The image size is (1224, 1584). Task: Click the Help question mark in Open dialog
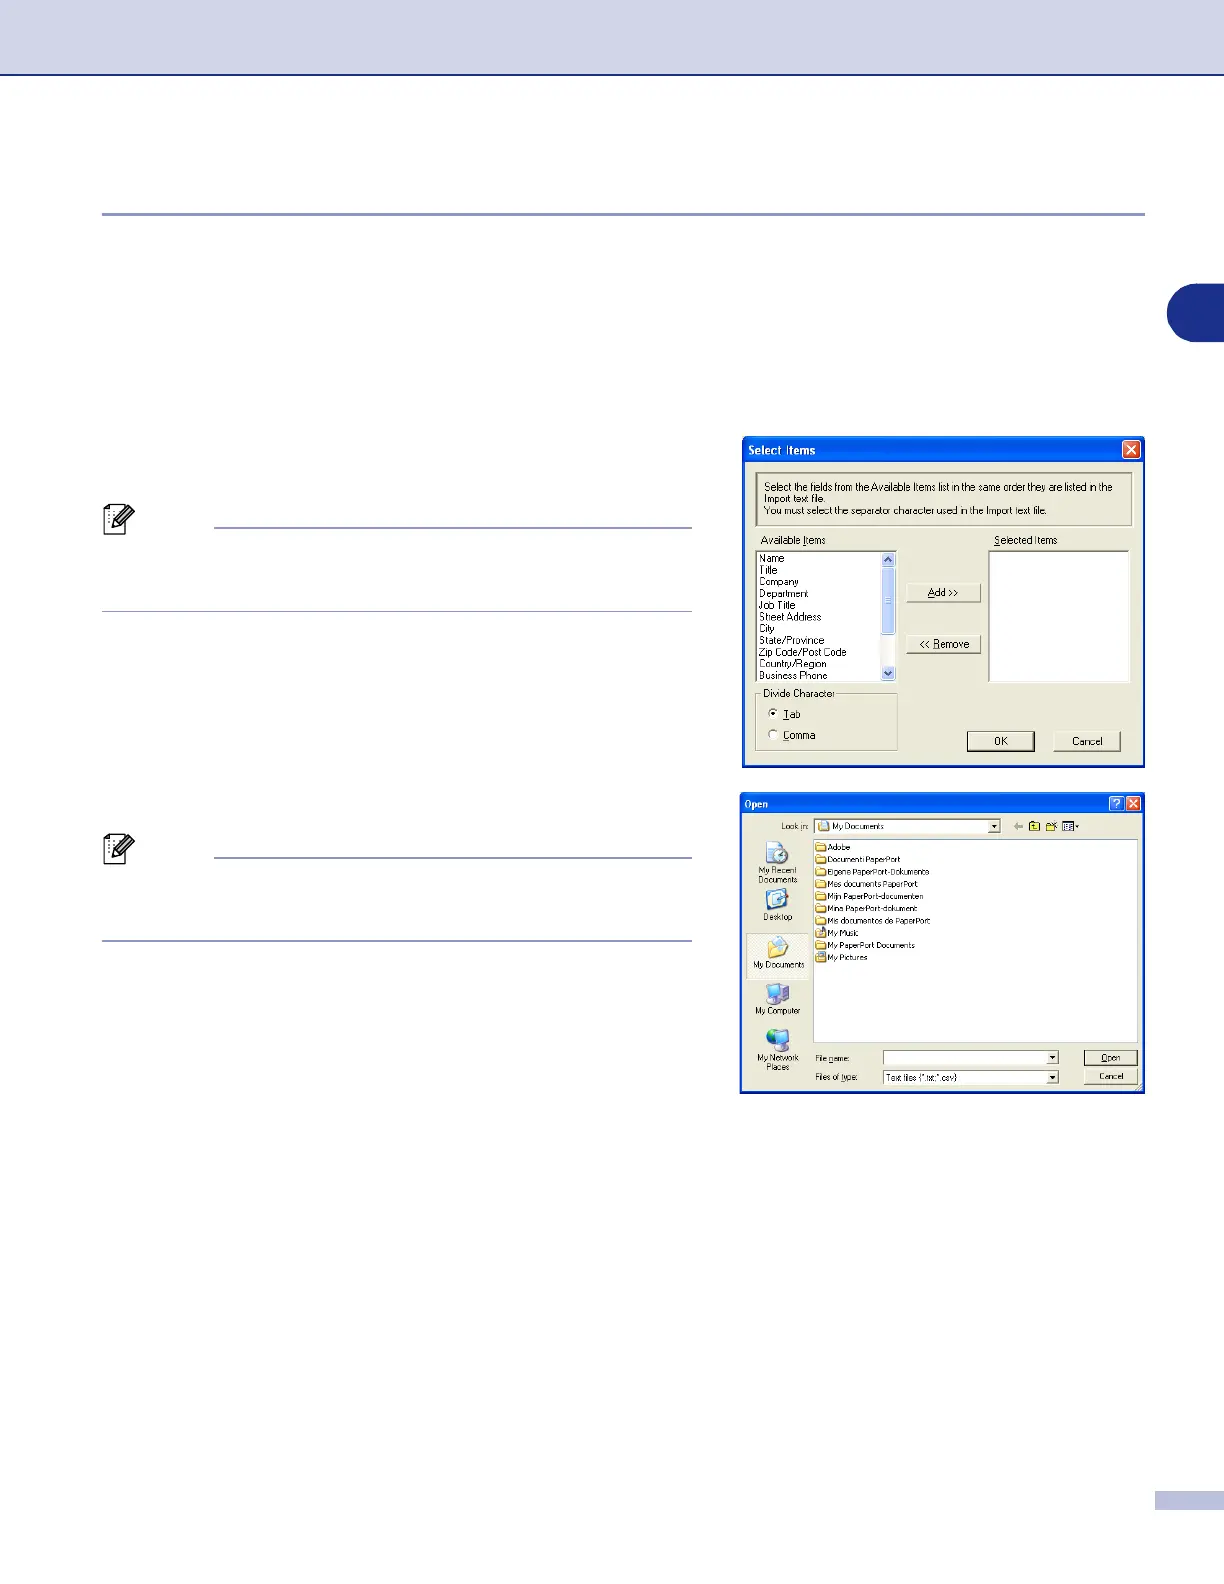1117,803
